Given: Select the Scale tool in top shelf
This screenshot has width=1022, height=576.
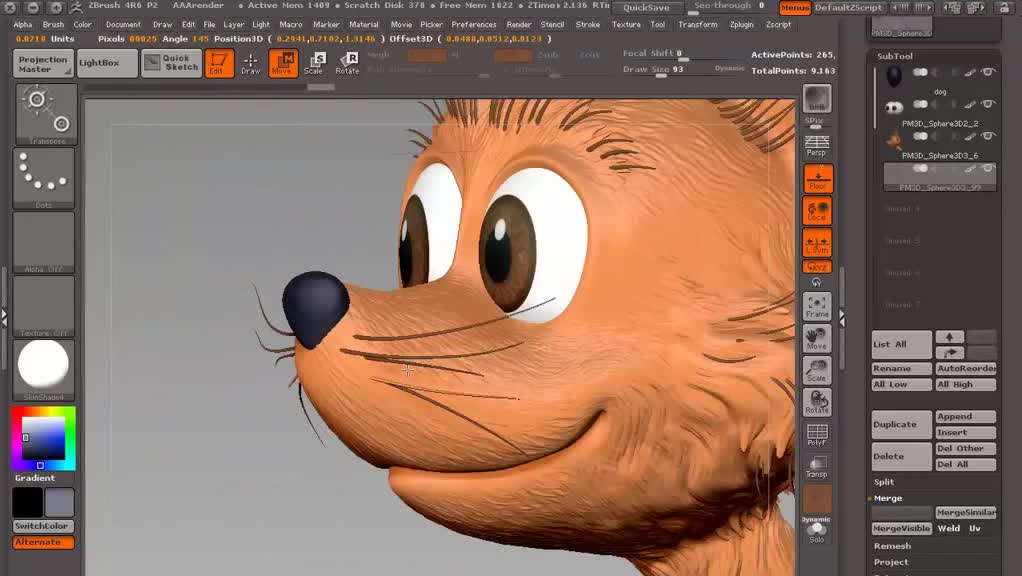Looking at the screenshot, I should pos(314,63).
